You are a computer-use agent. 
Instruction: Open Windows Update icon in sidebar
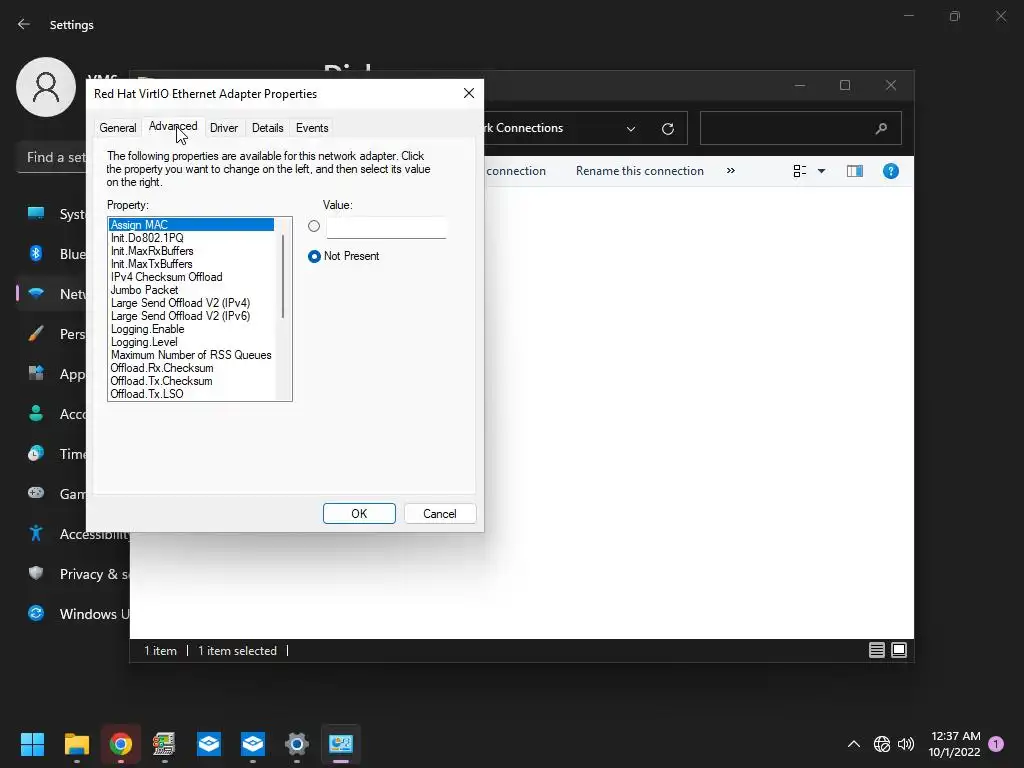[36, 613]
